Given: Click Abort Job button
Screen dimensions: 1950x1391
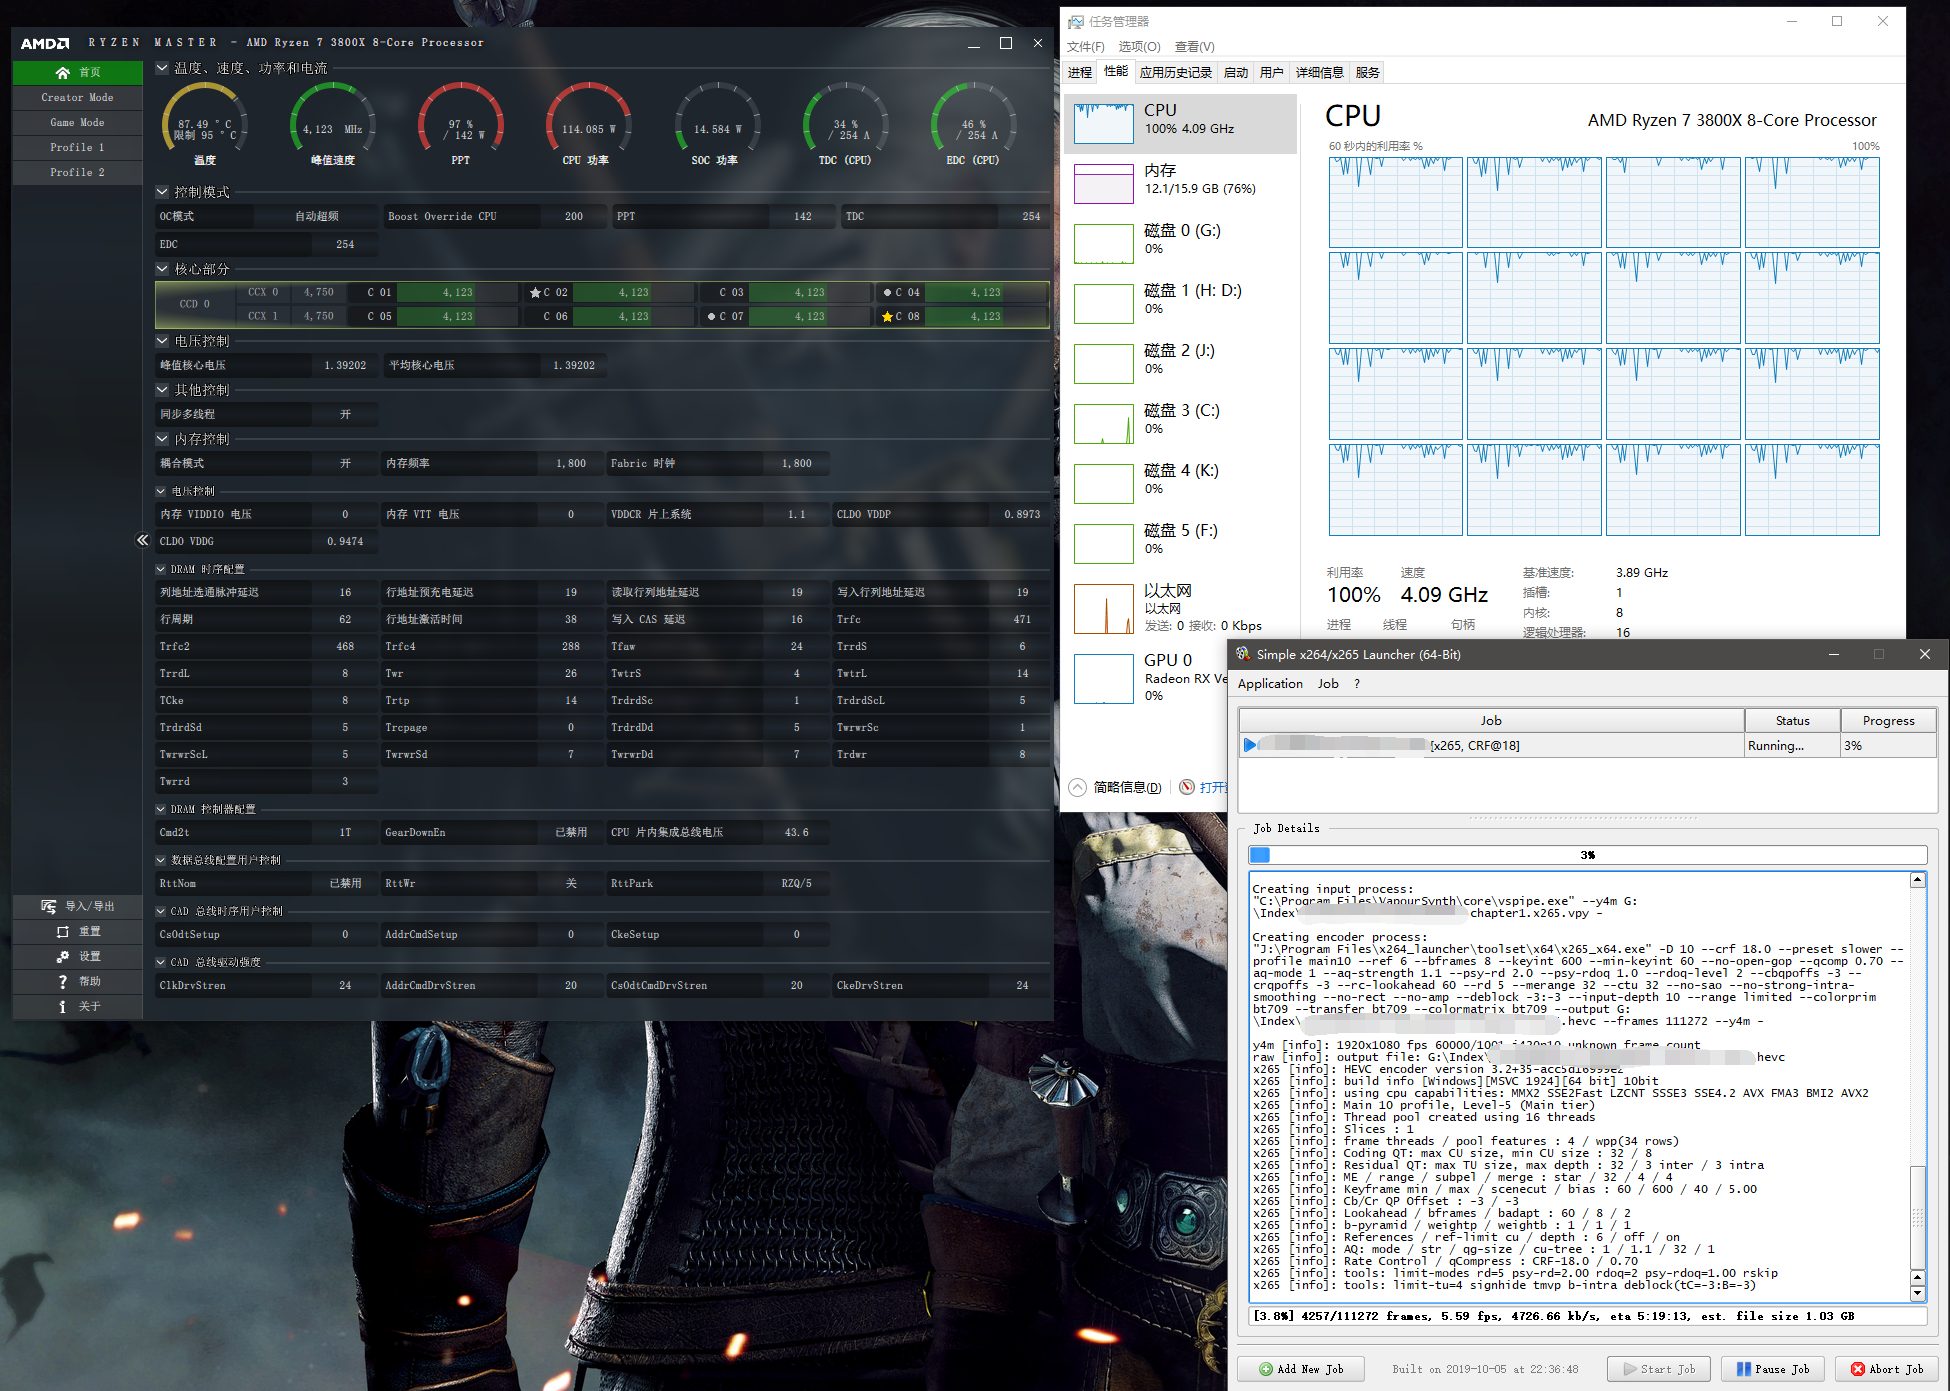Looking at the screenshot, I should (1886, 1369).
